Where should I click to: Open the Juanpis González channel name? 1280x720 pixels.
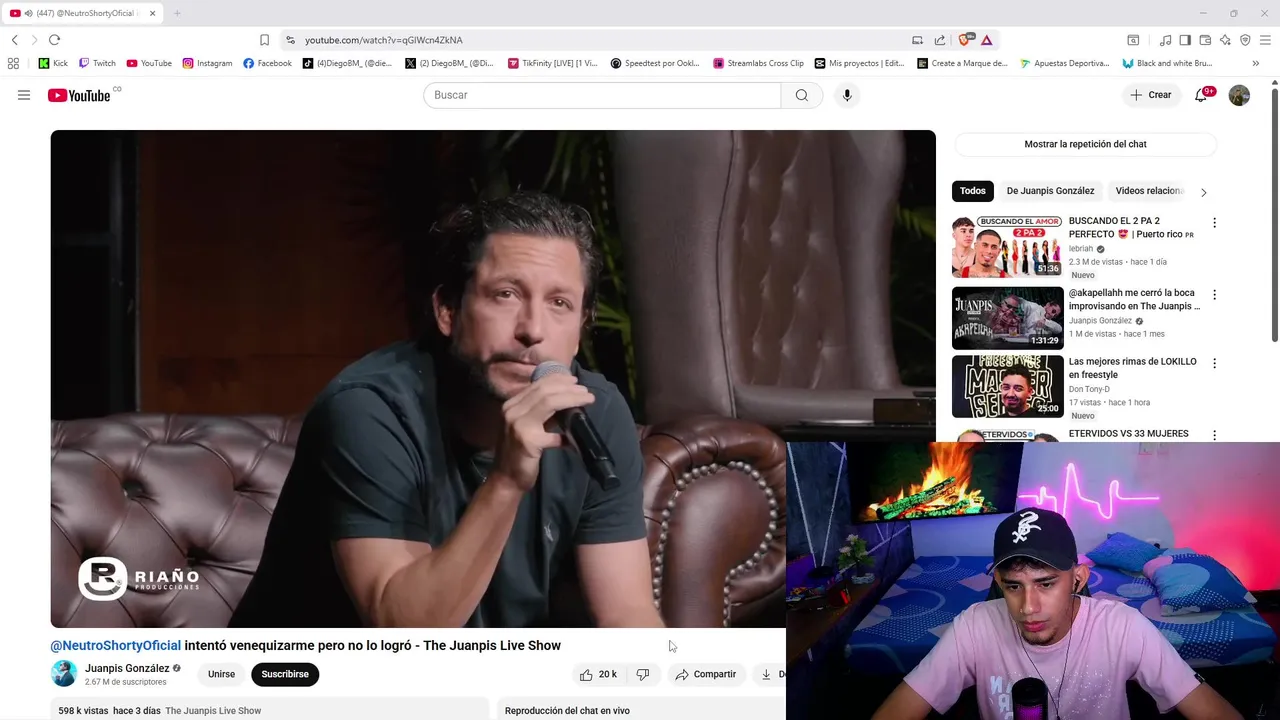[127, 668]
